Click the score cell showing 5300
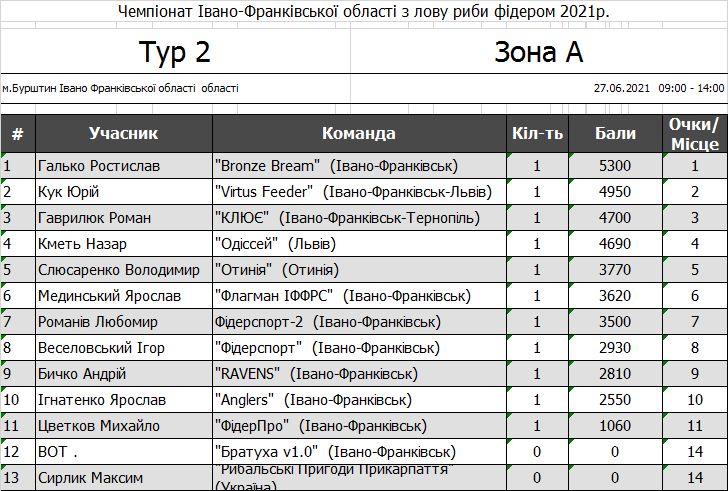 click(615, 166)
